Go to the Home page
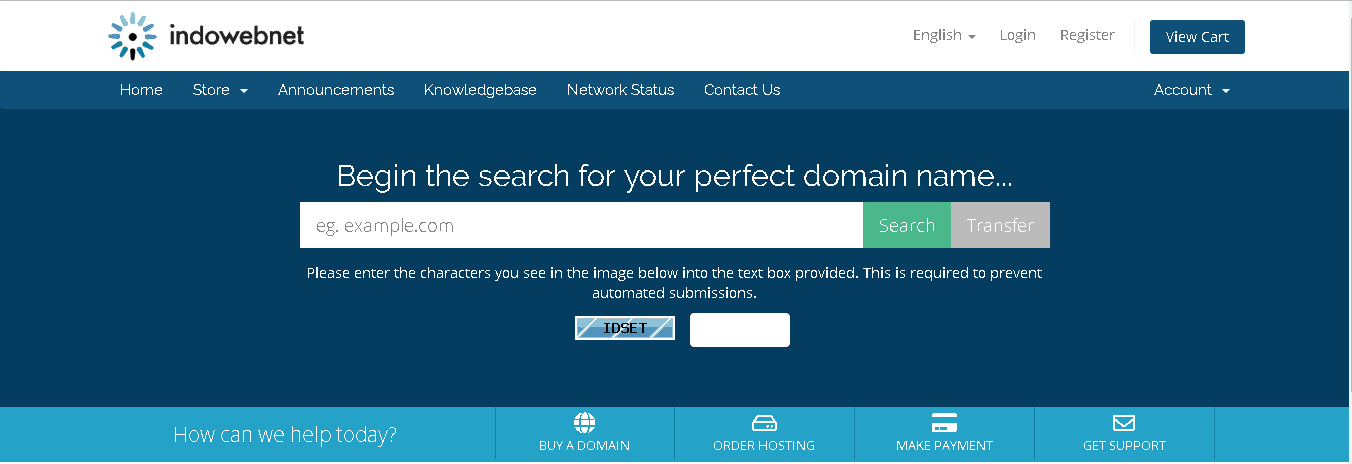Viewport: 1352px width, 464px height. 141,90
